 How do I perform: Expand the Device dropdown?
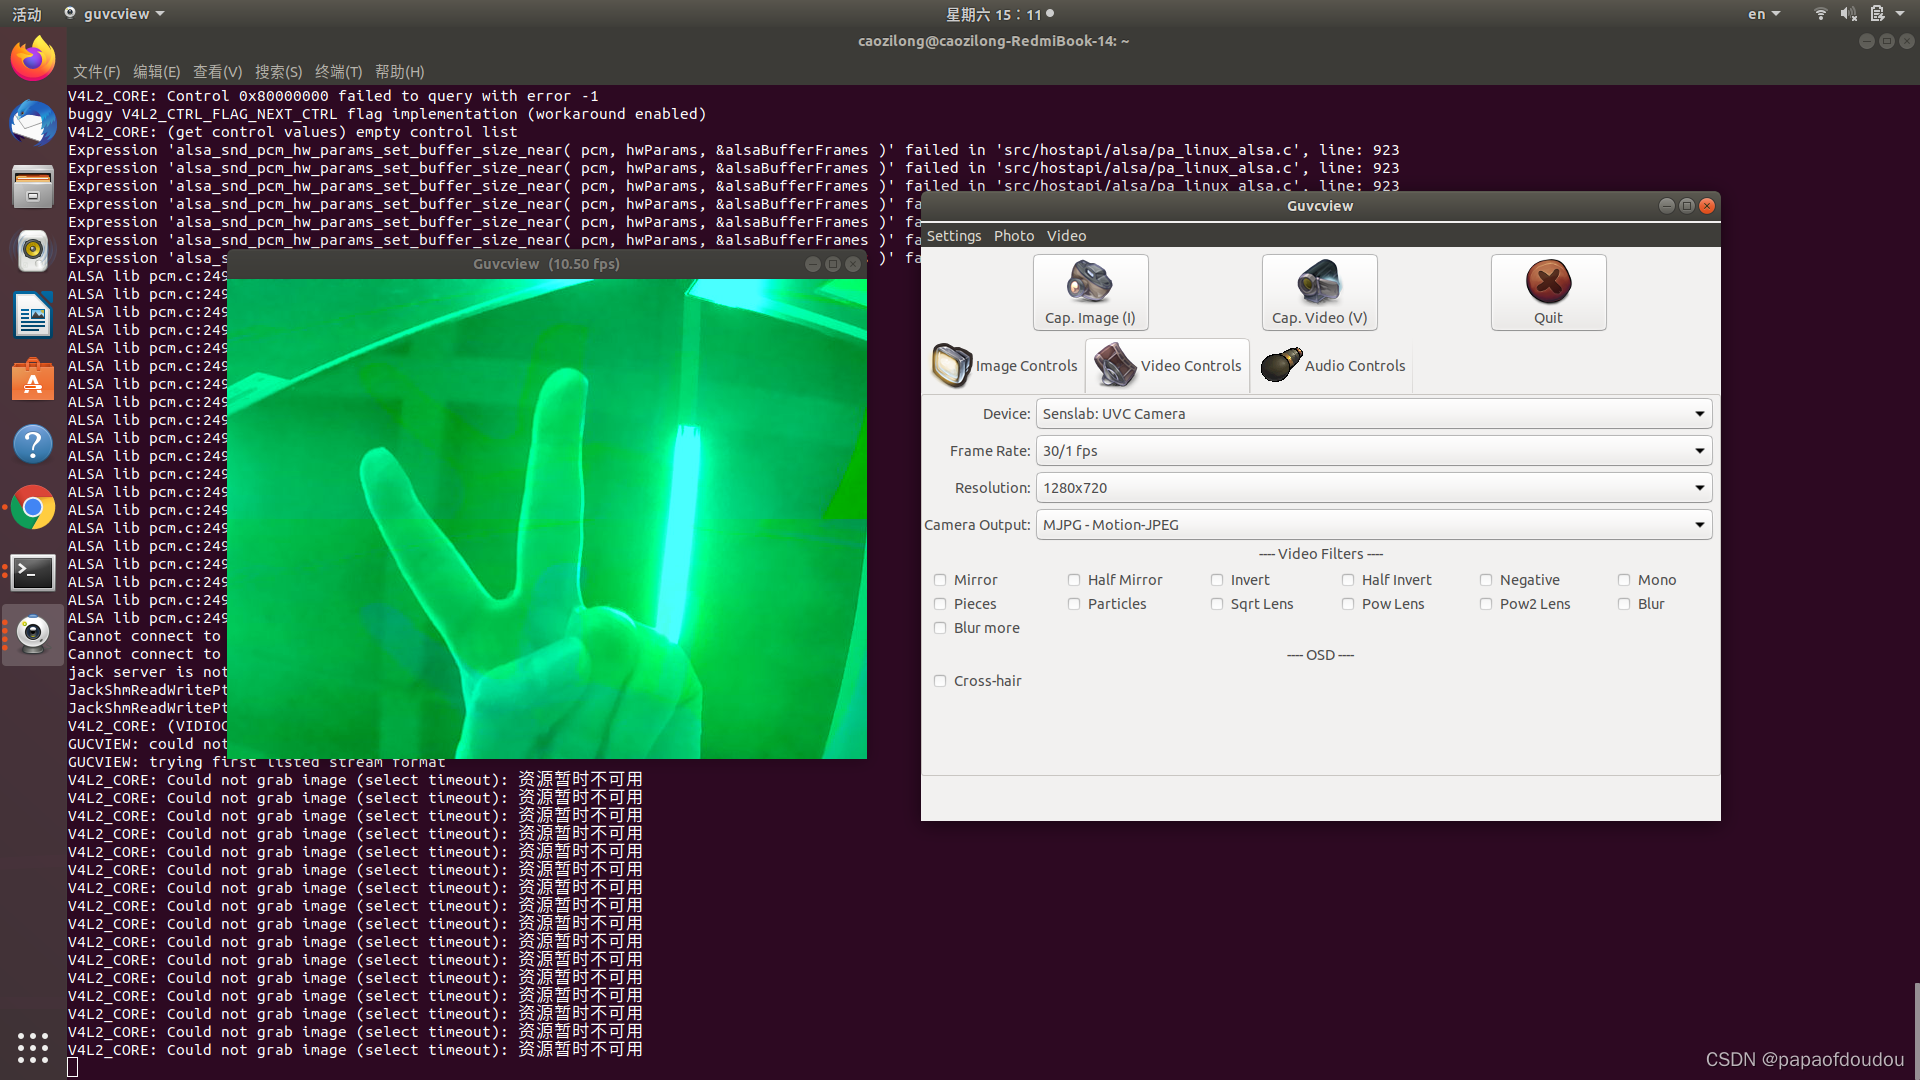tap(1373, 414)
